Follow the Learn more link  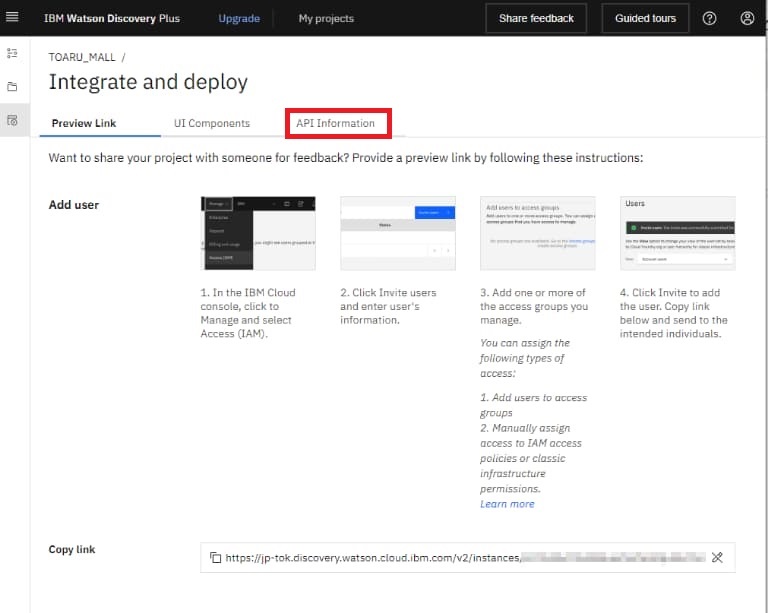click(507, 504)
